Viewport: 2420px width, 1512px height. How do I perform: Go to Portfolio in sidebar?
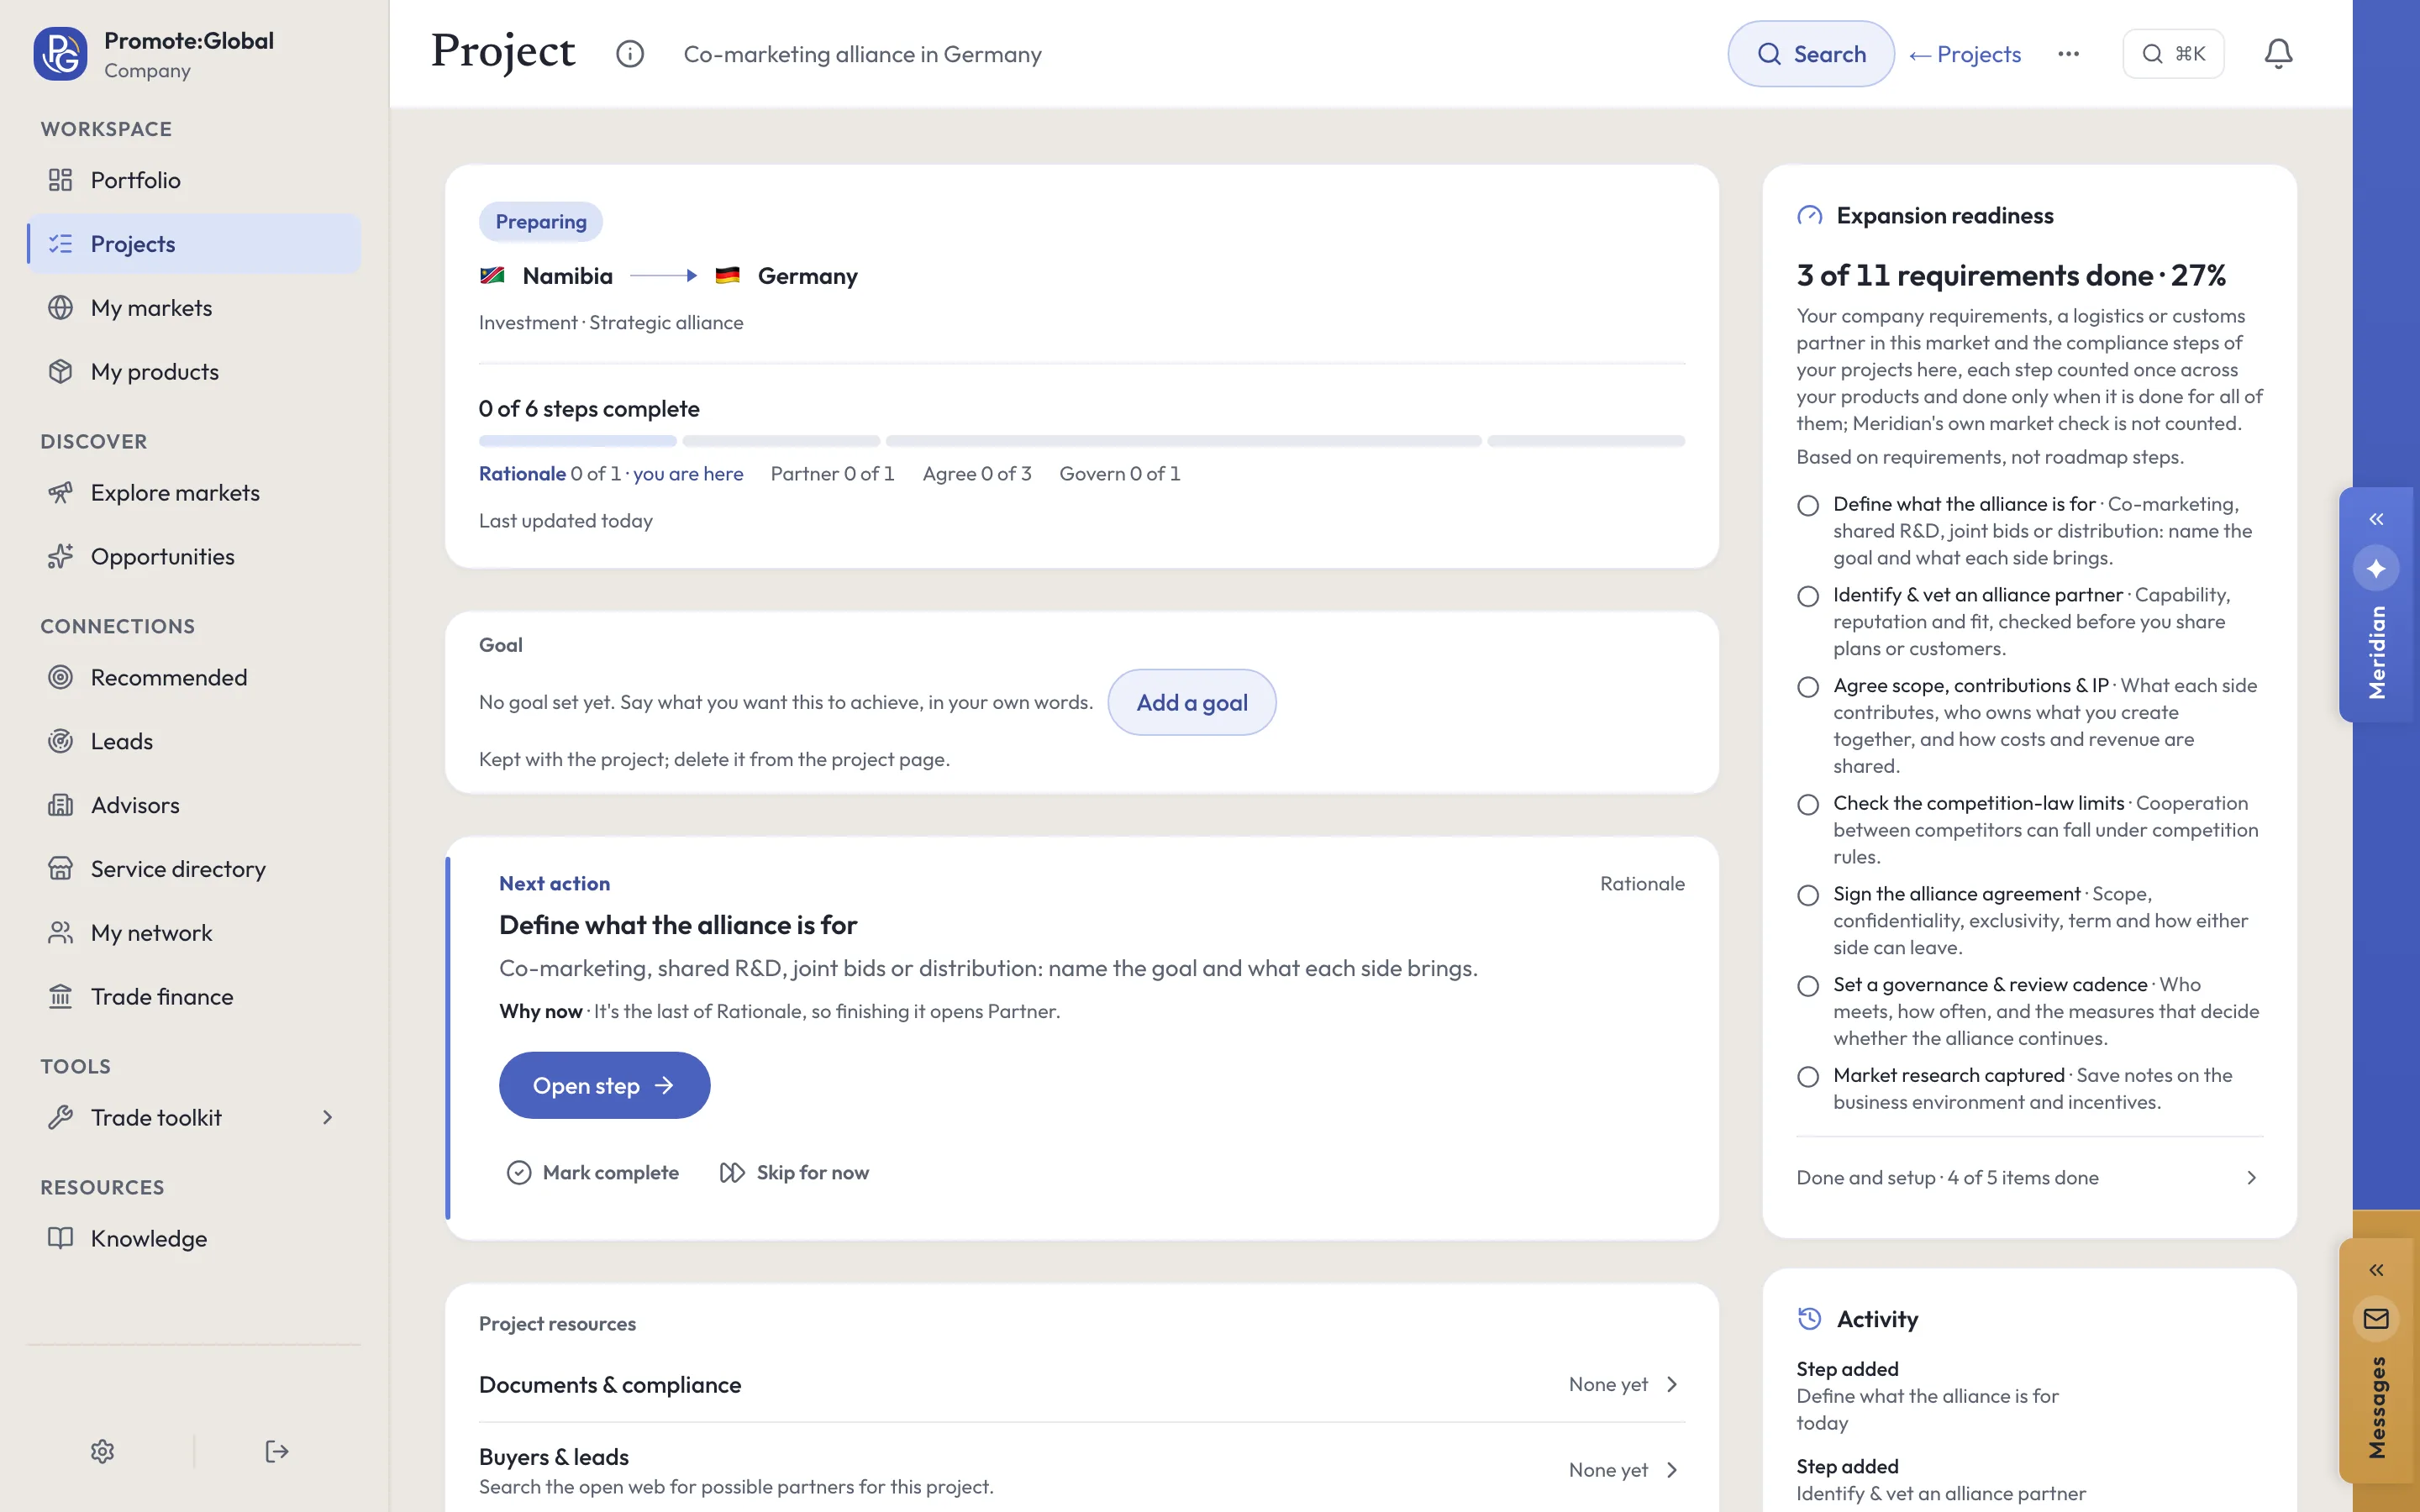[194, 180]
